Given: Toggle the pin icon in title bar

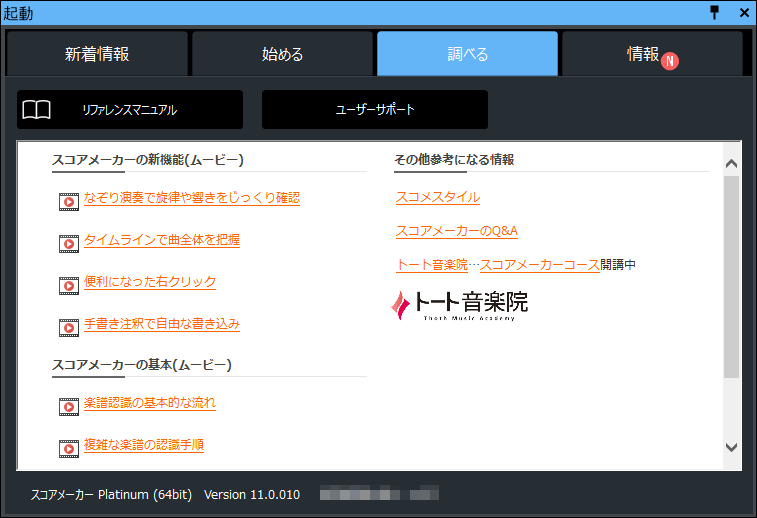Looking at the screenshot, I should 714,12.
